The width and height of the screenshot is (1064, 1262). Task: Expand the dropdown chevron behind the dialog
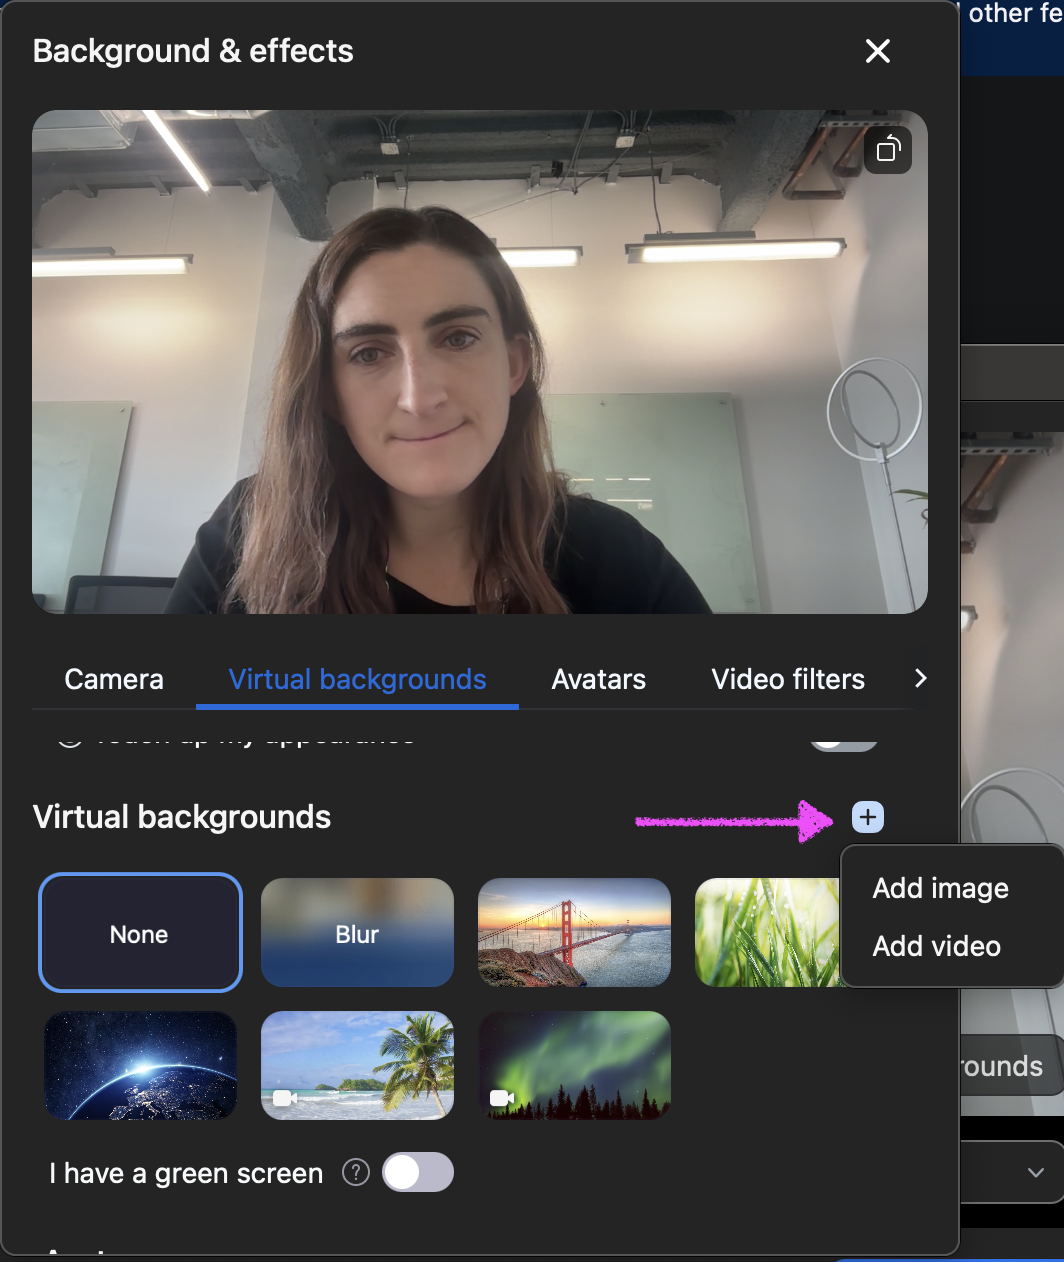click(1036, 1172)
